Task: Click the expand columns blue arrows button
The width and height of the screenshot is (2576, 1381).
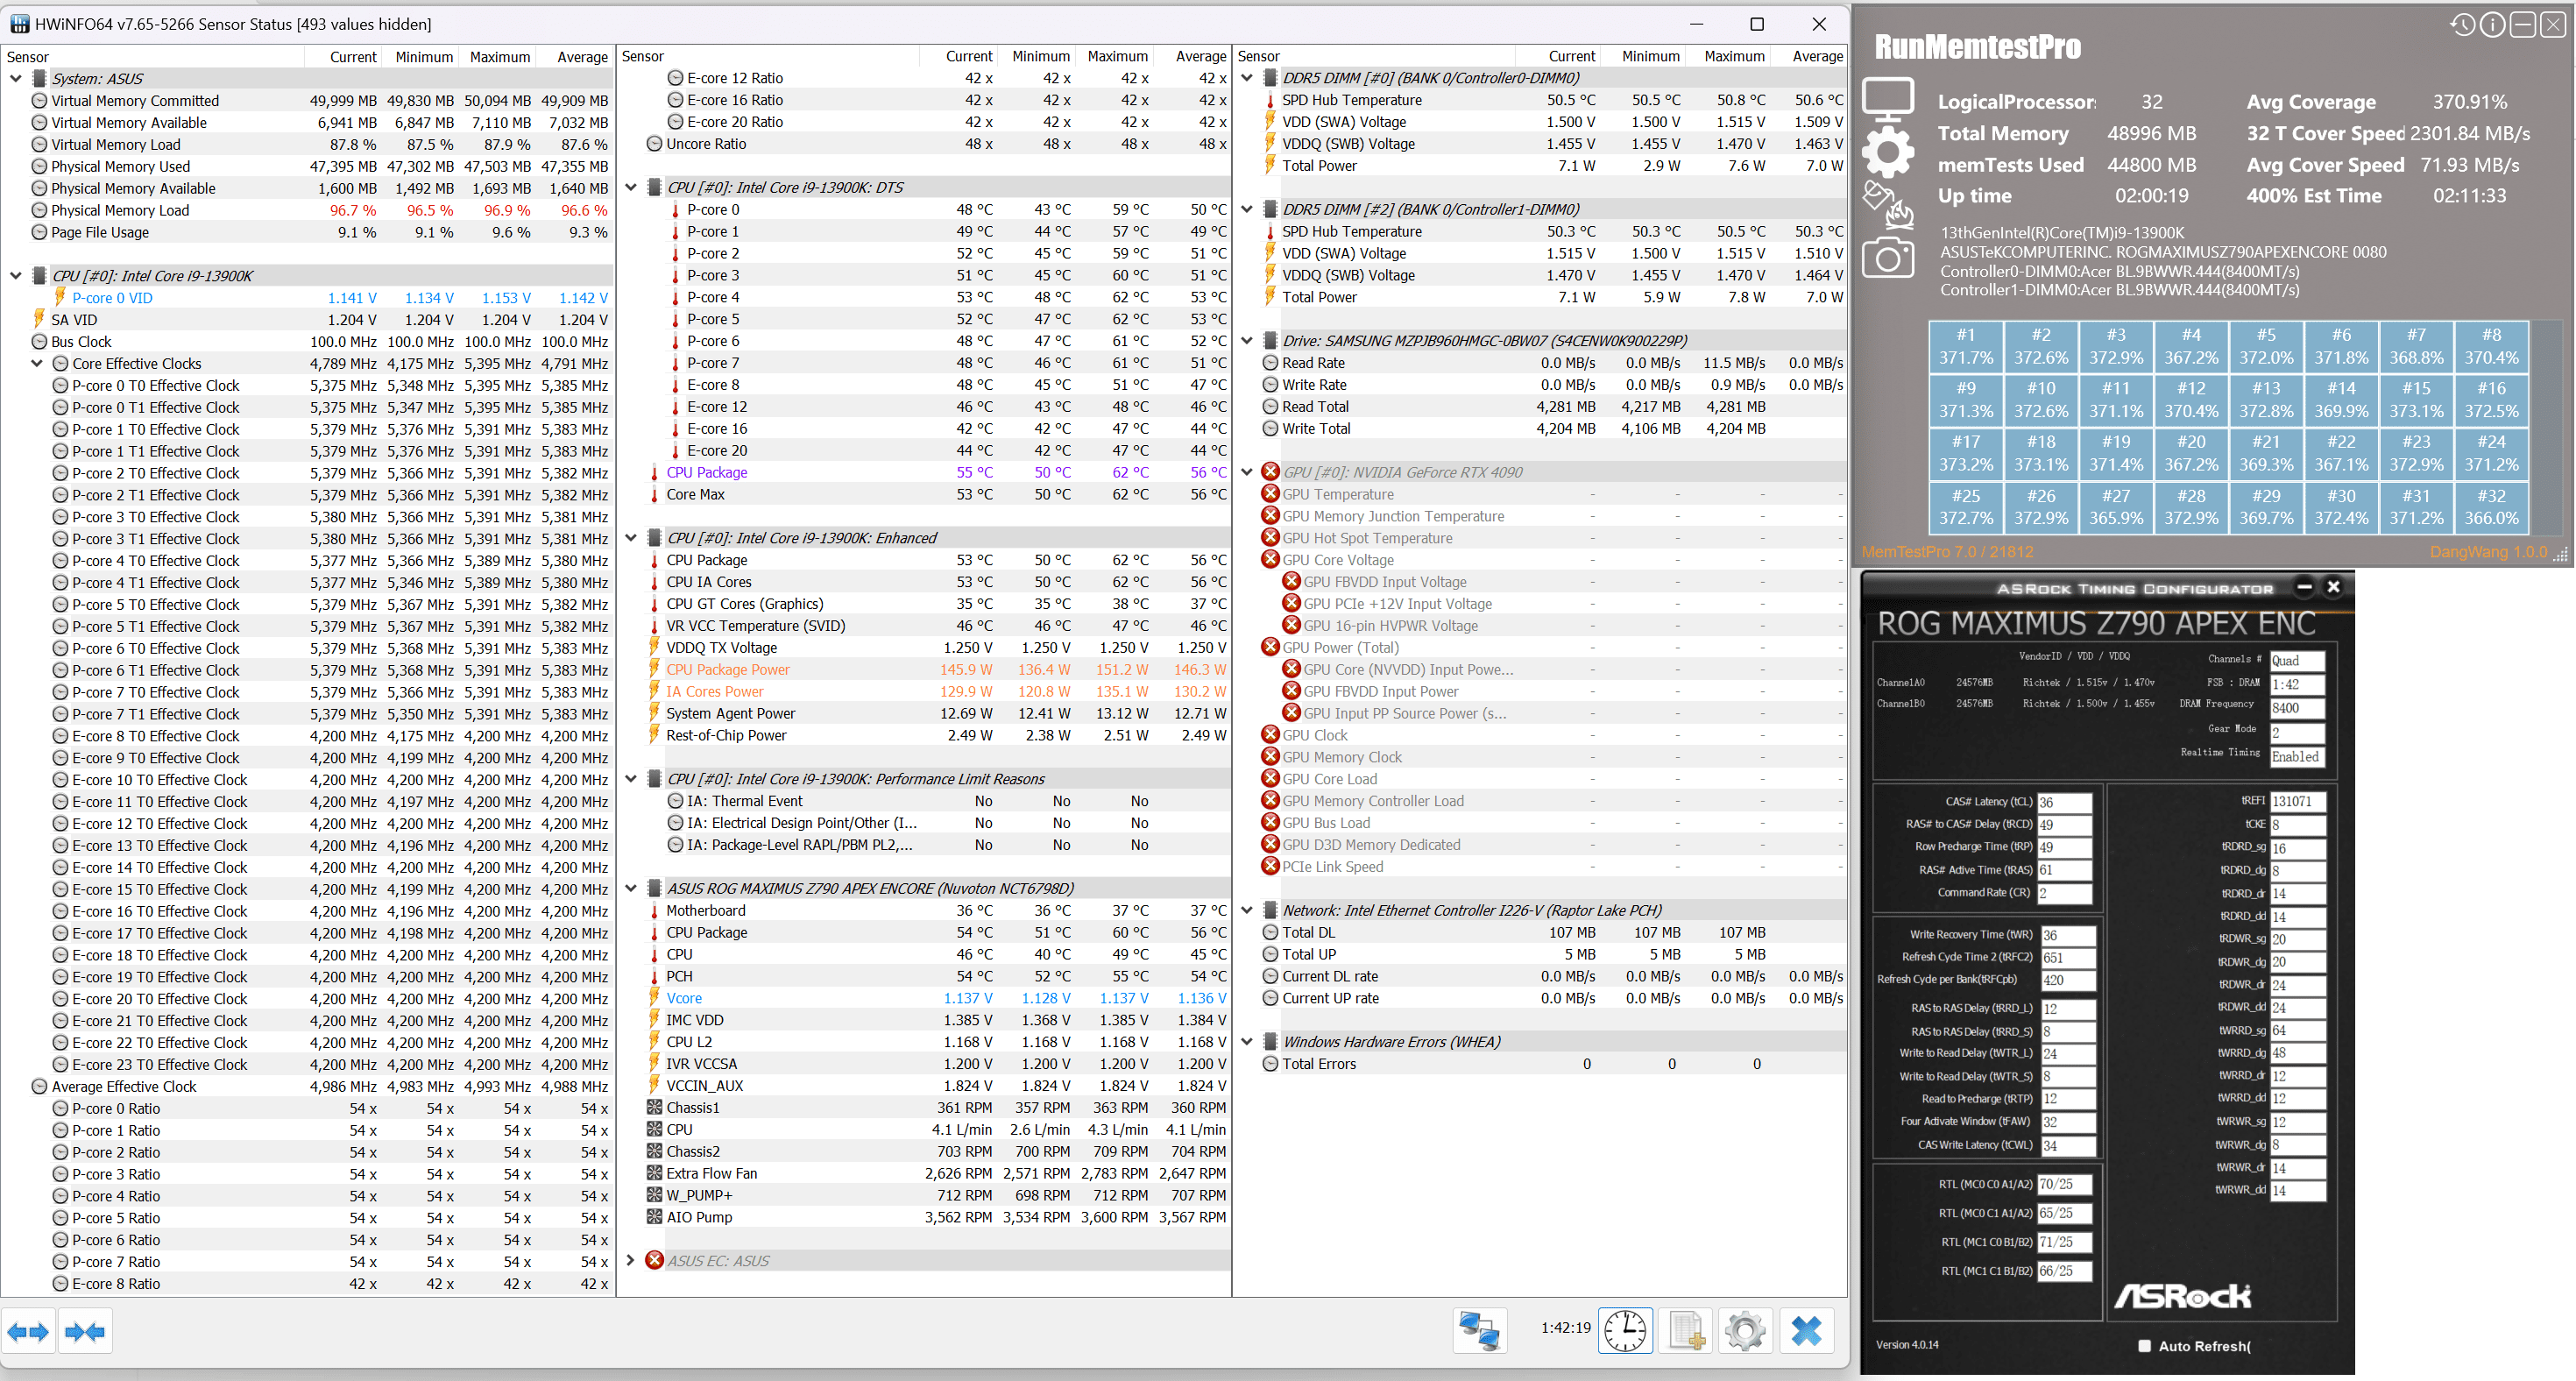Action: pyautogui.click(x=27, y=1331)
